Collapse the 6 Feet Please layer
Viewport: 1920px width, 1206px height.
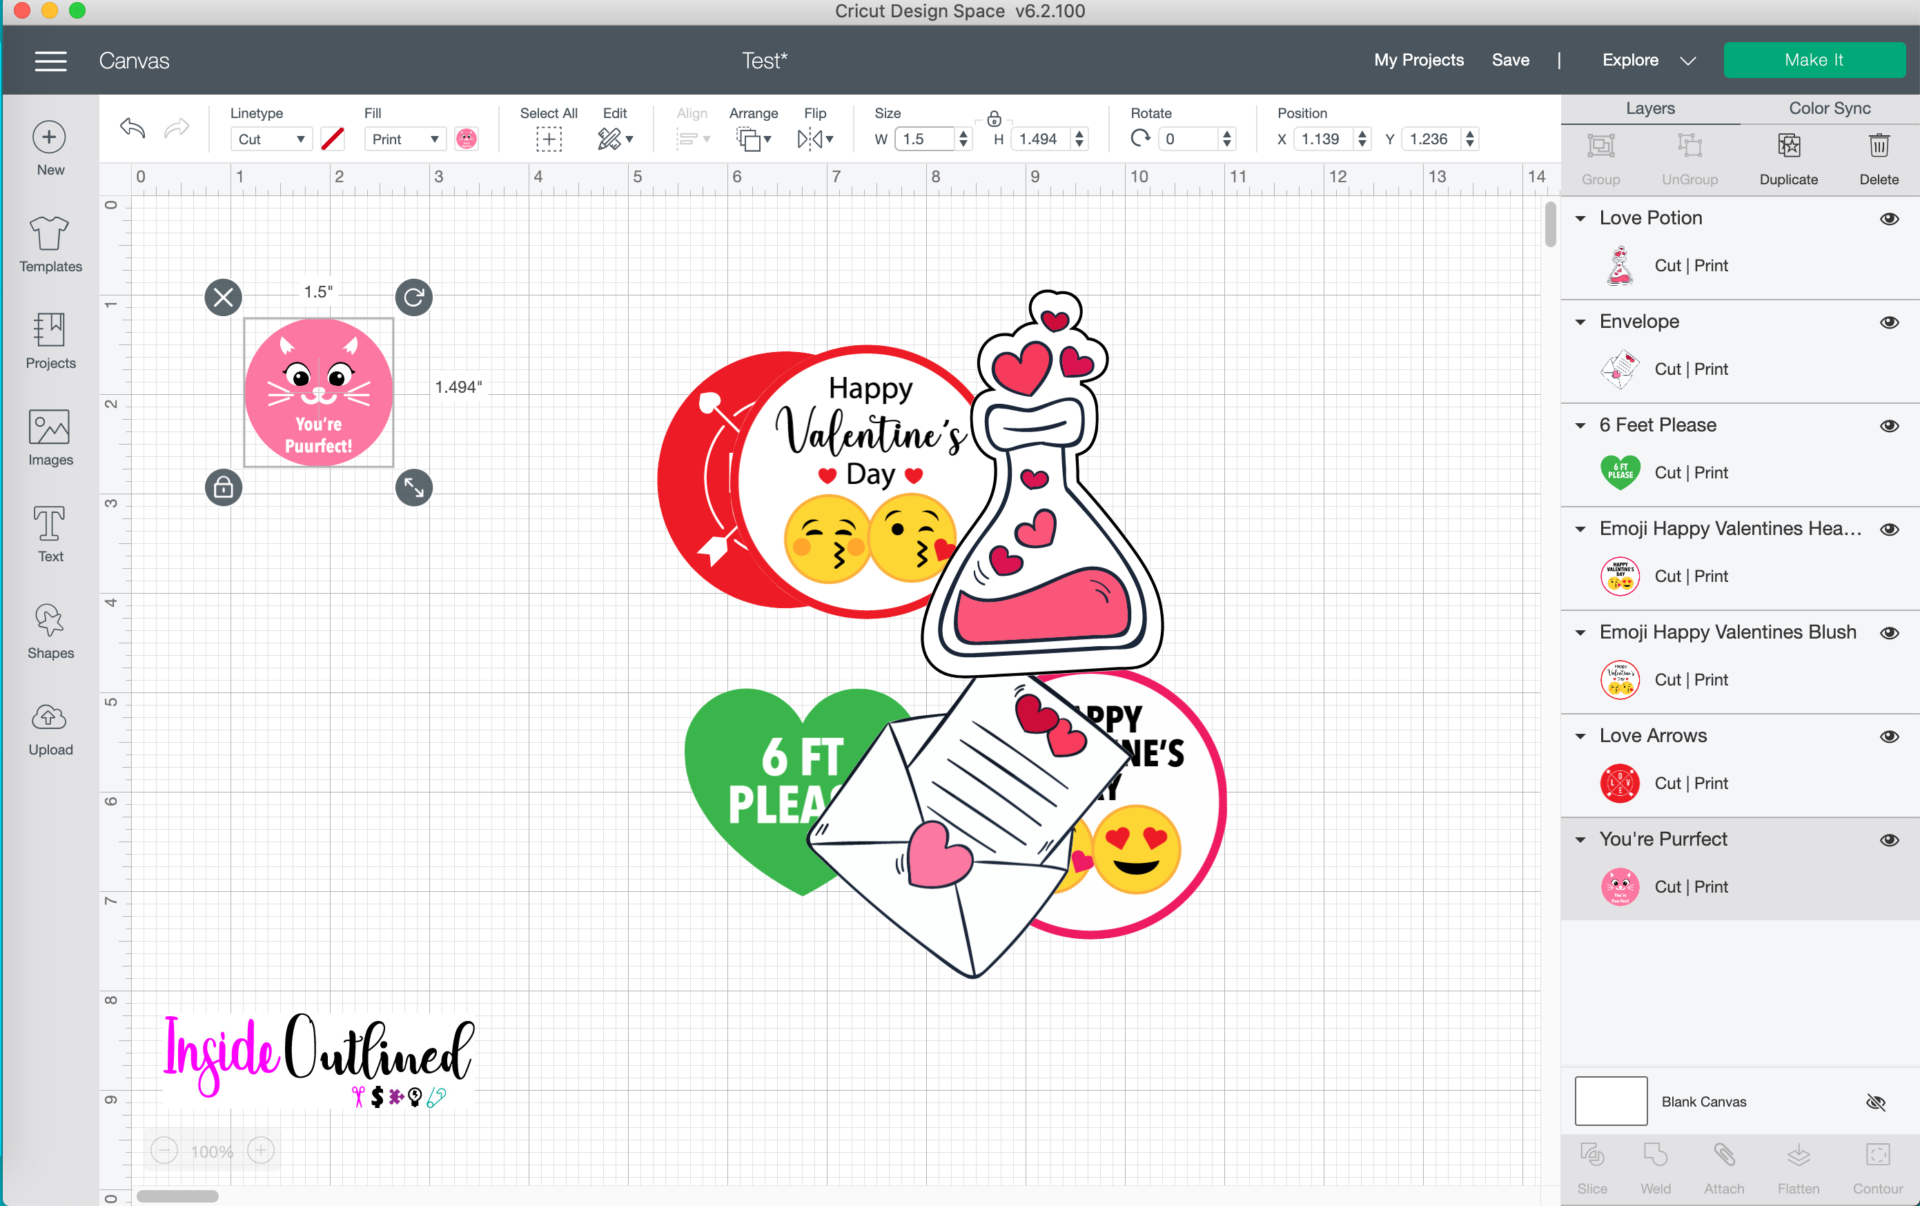[x=1581, y=425]
